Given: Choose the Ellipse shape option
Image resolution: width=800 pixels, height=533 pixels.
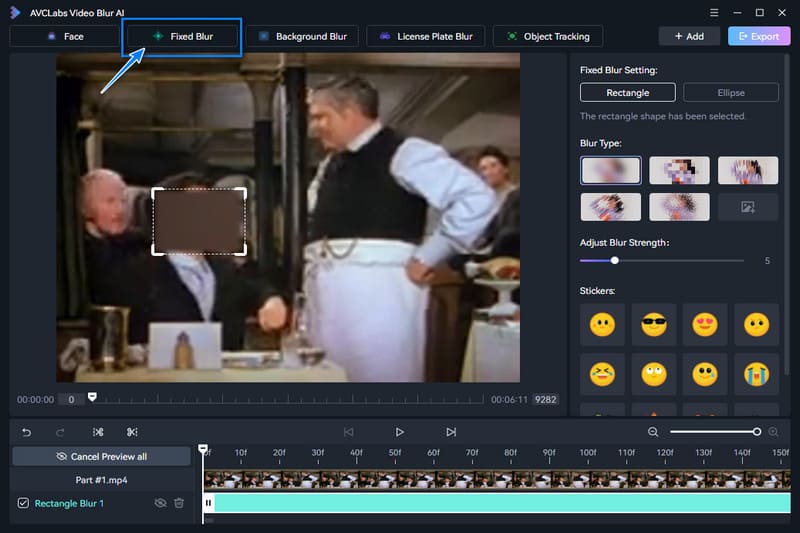Looking at the screenshot, I should click(731, 92).
